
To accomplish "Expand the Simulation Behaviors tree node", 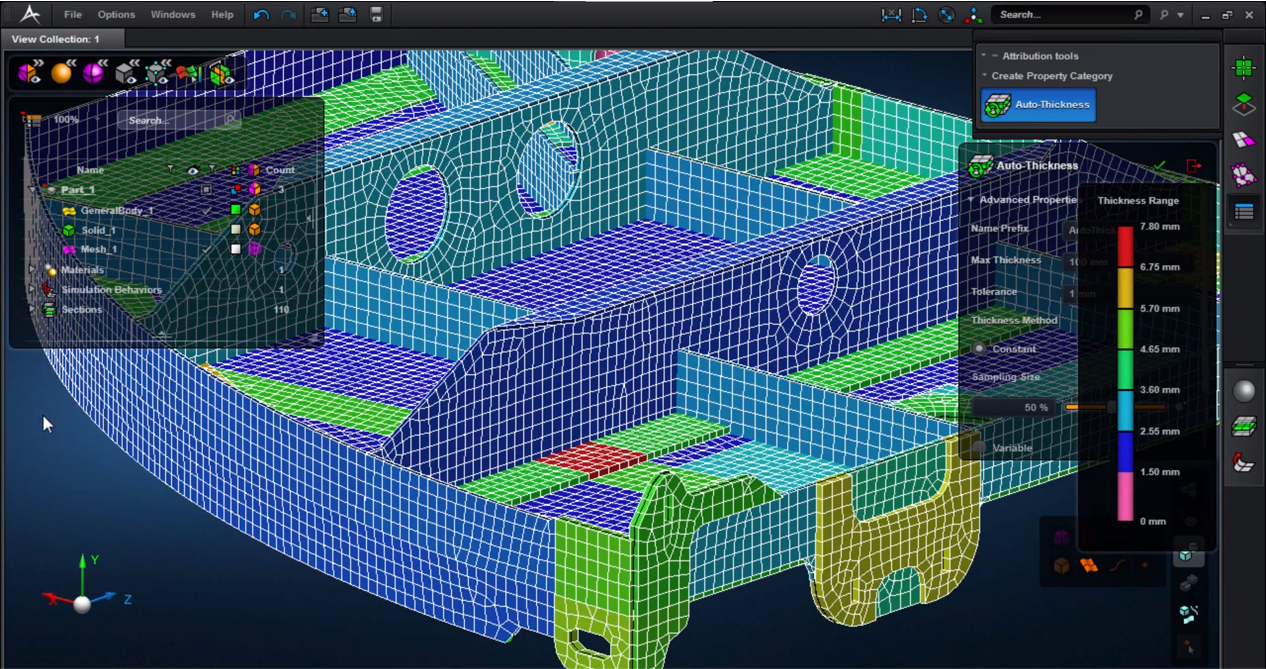I will (x=32, y=290).
